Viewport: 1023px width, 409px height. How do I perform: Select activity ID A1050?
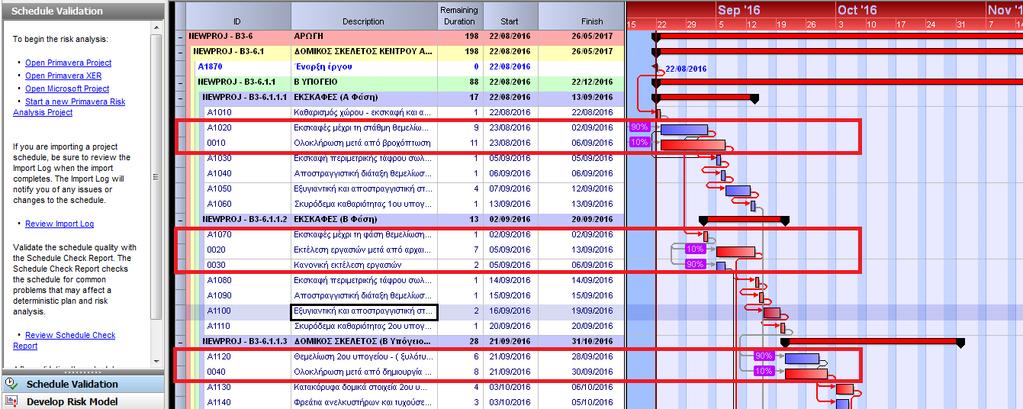click(219, 189)
